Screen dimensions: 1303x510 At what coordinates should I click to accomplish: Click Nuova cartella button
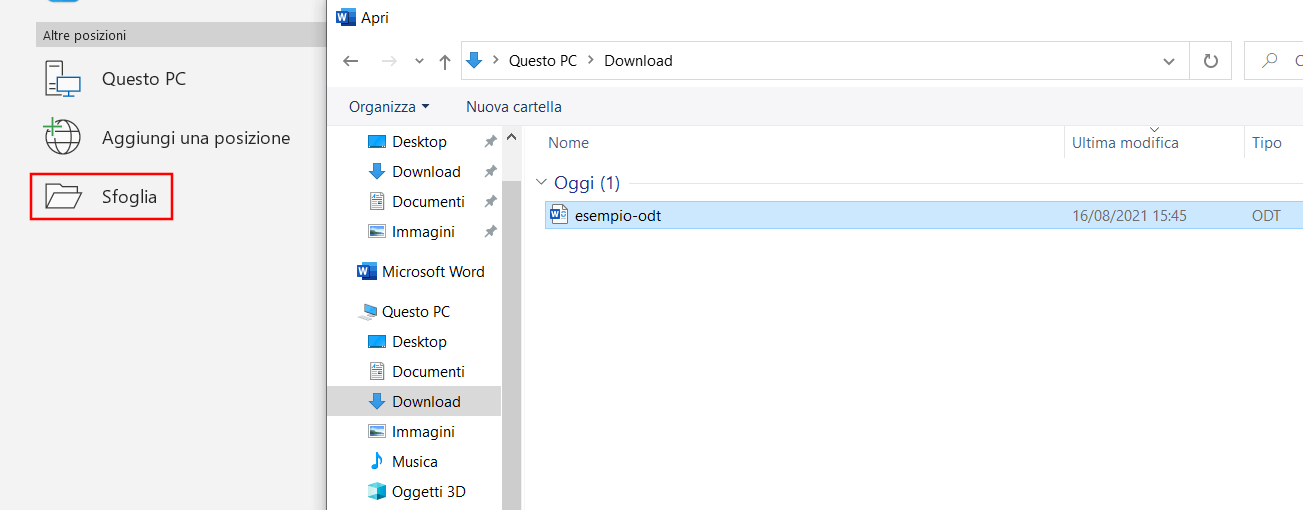(513, 107)
